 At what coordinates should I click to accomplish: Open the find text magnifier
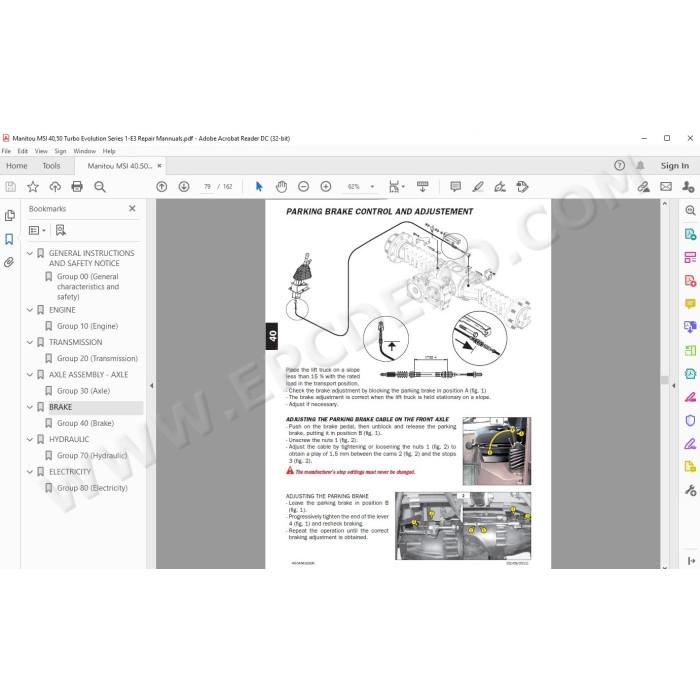100,187
